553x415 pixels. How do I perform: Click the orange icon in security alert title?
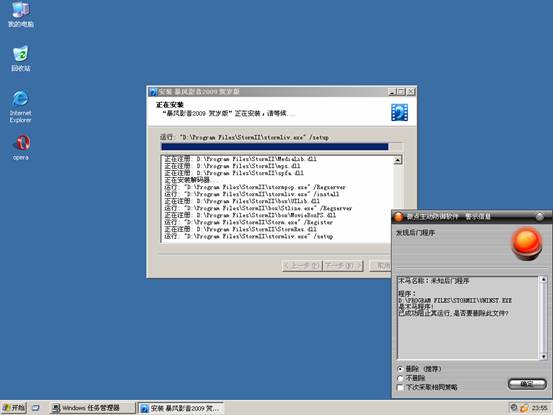tap(399, 216)
